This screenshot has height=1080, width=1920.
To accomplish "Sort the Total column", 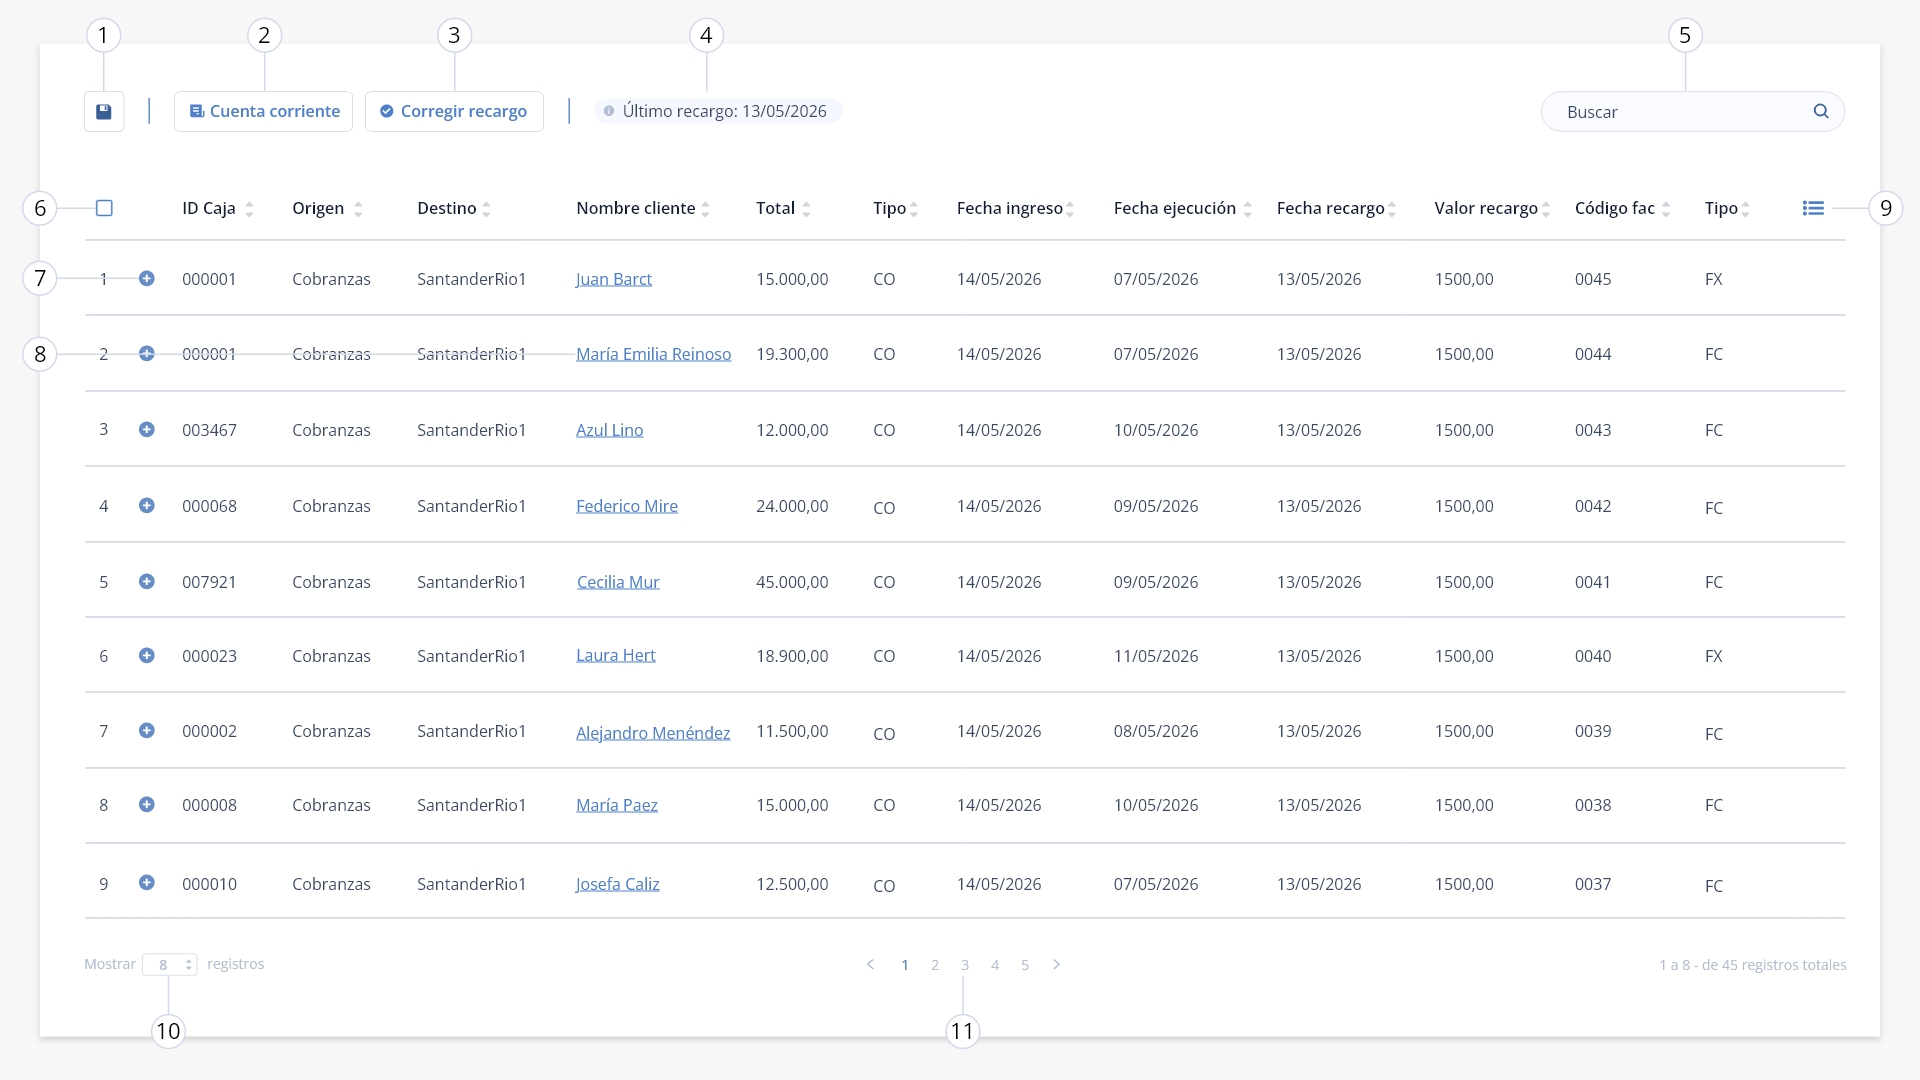I will 806,209.
